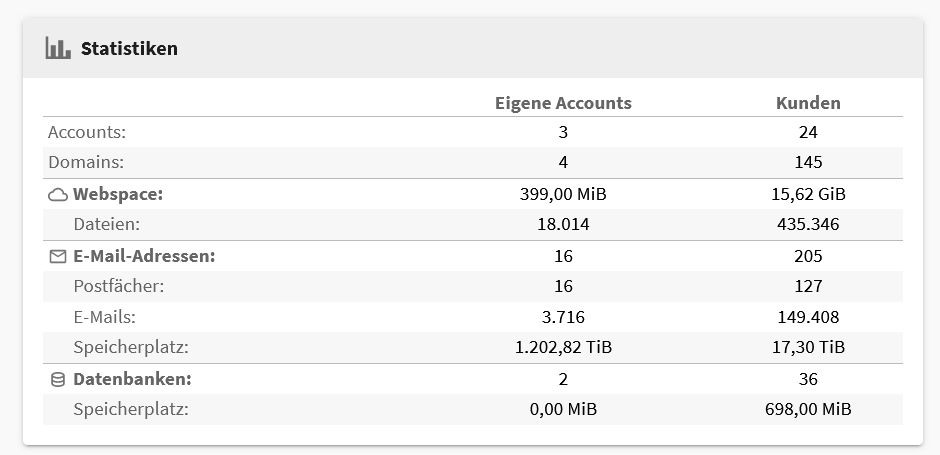
Task: Select the Statistiken panel title
Action: 129,49
